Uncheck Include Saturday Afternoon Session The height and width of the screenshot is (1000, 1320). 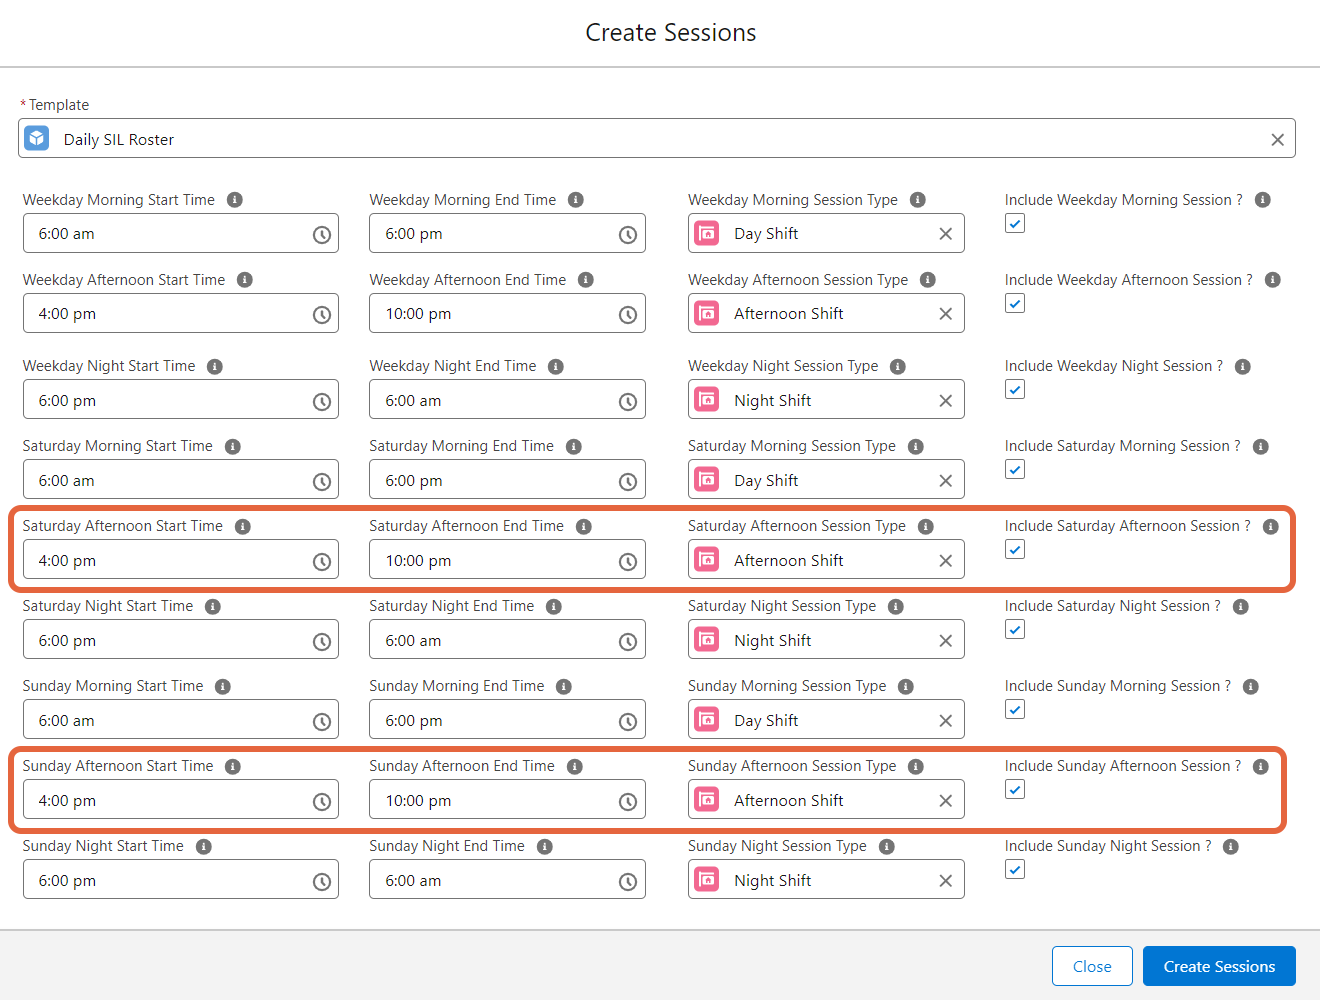click(x=1014, y=549)
